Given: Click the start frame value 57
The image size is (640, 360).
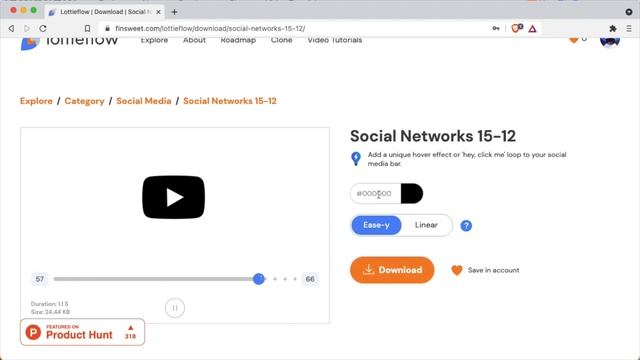Looking at the screenshot, I should point(40,279).
